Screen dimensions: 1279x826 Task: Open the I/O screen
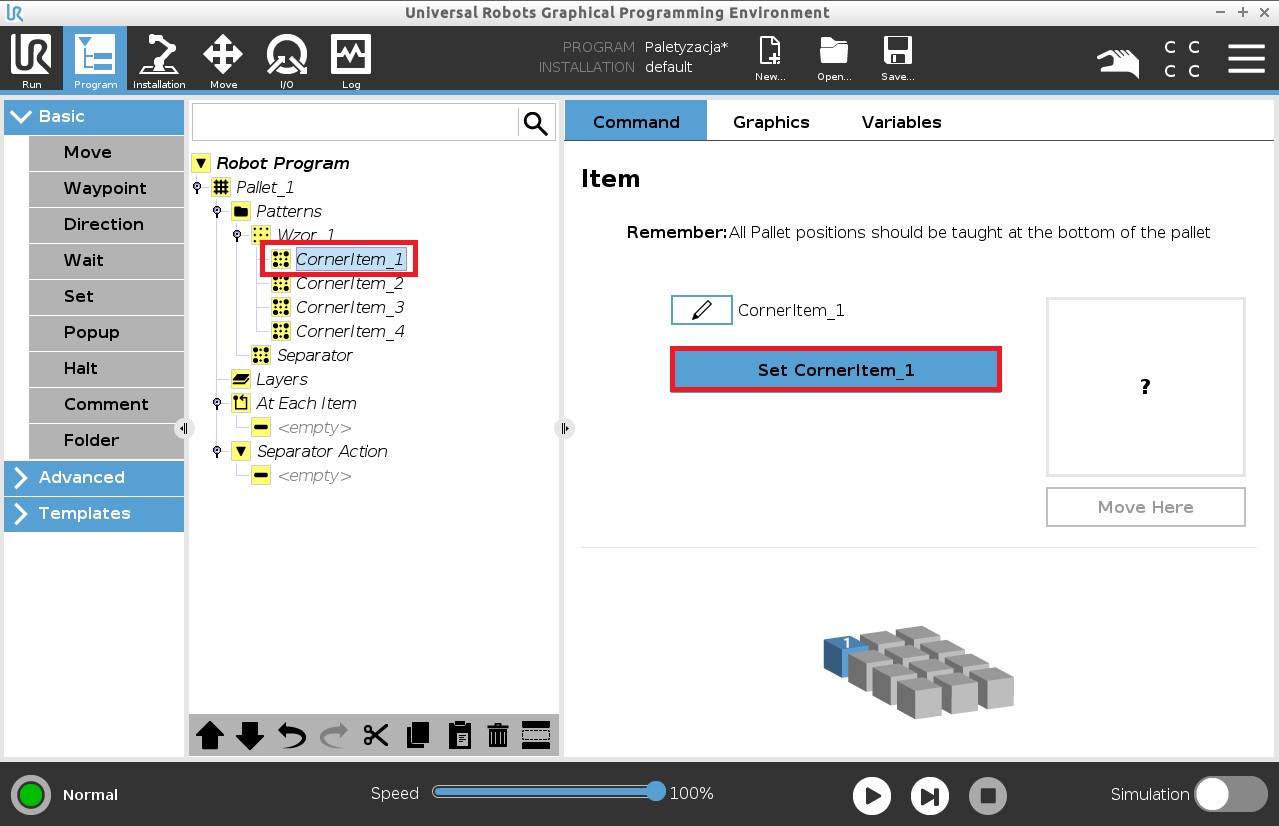(x=287, y=60)
